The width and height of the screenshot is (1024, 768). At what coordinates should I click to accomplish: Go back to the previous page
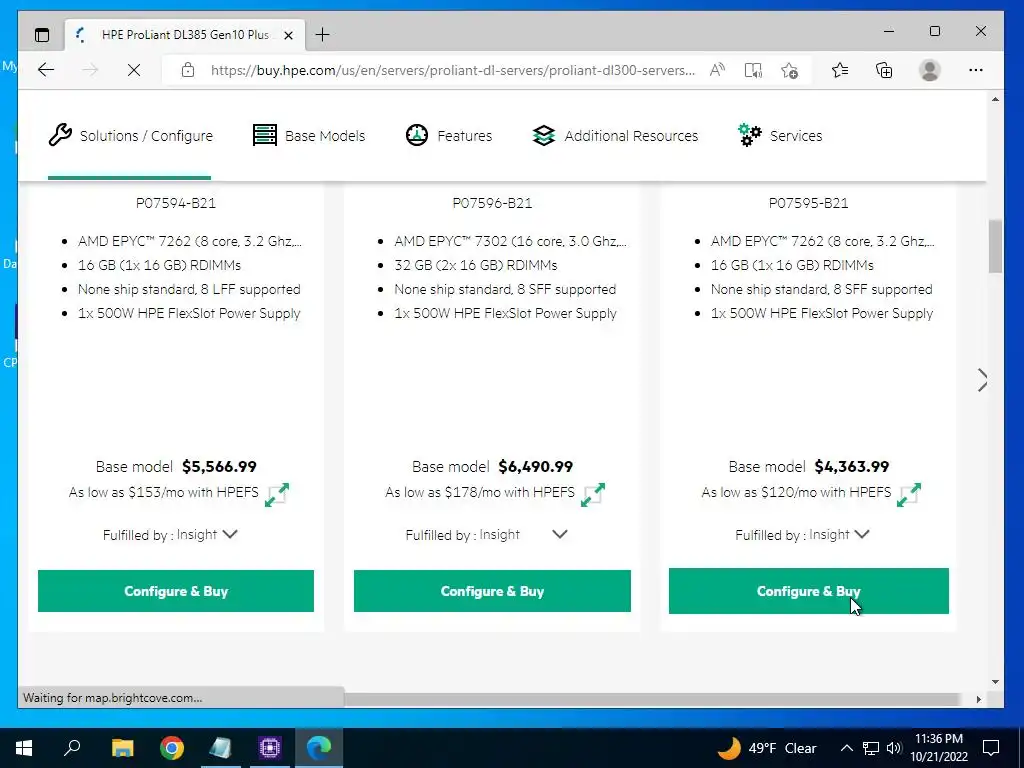pos(46,70)
